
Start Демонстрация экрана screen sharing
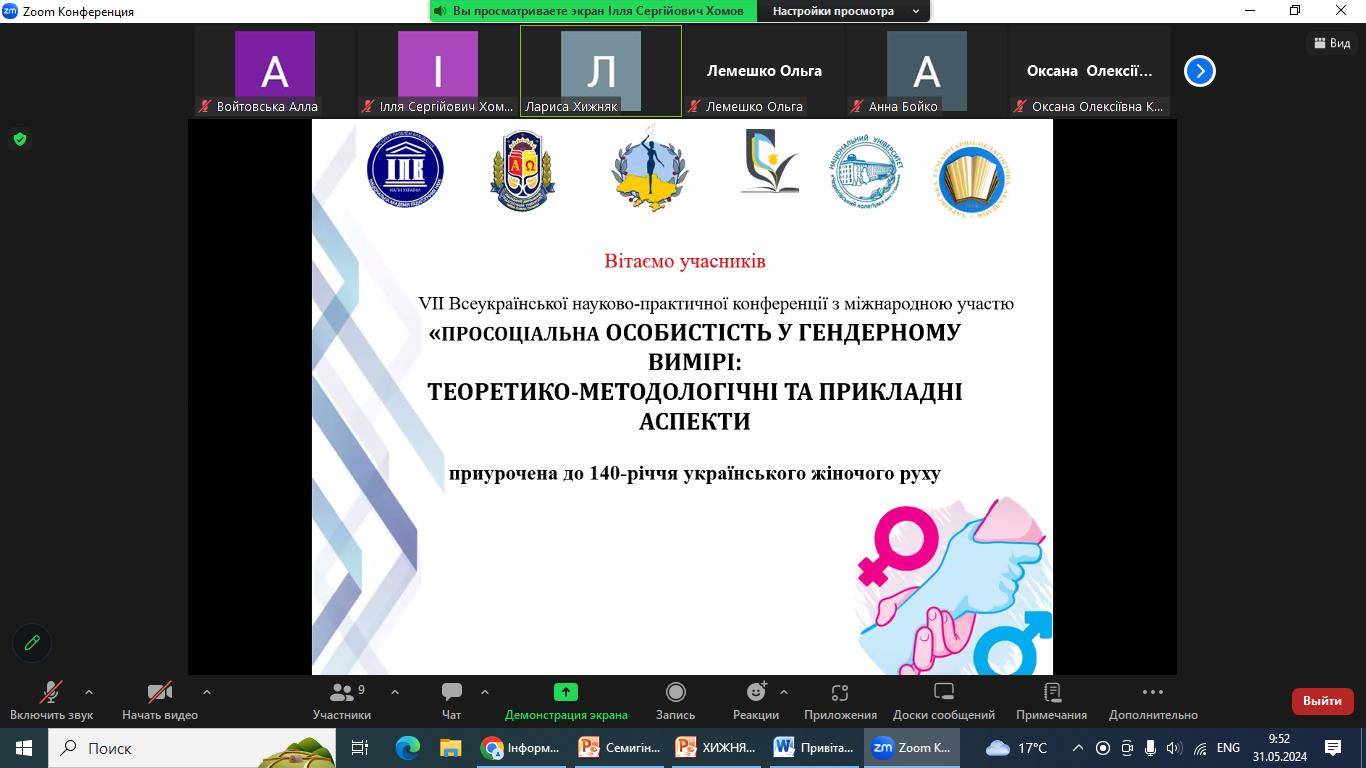coord(566,701)
